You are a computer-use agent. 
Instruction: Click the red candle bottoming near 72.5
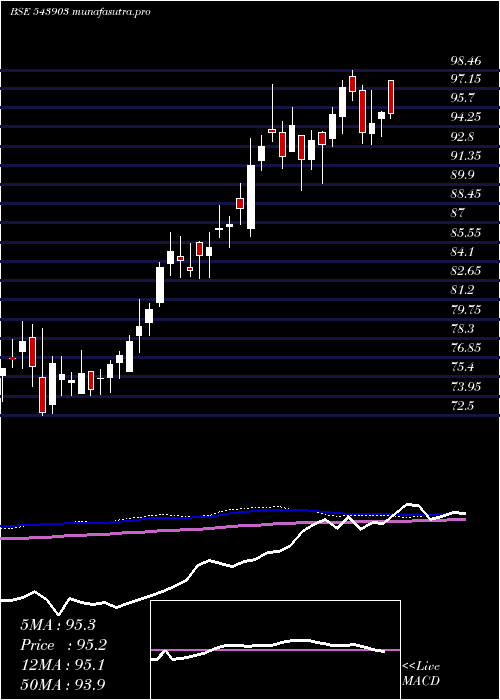(x=42, y=395)
